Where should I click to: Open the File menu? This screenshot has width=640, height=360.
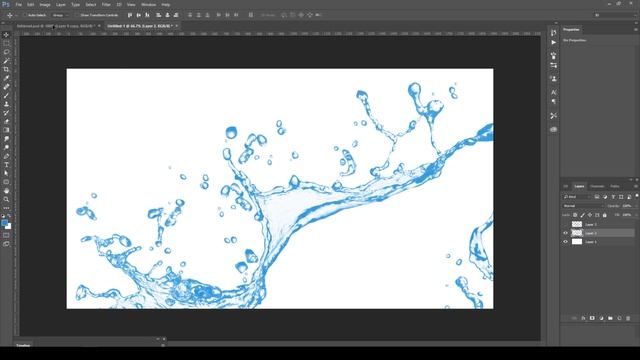tap(18, 4)
